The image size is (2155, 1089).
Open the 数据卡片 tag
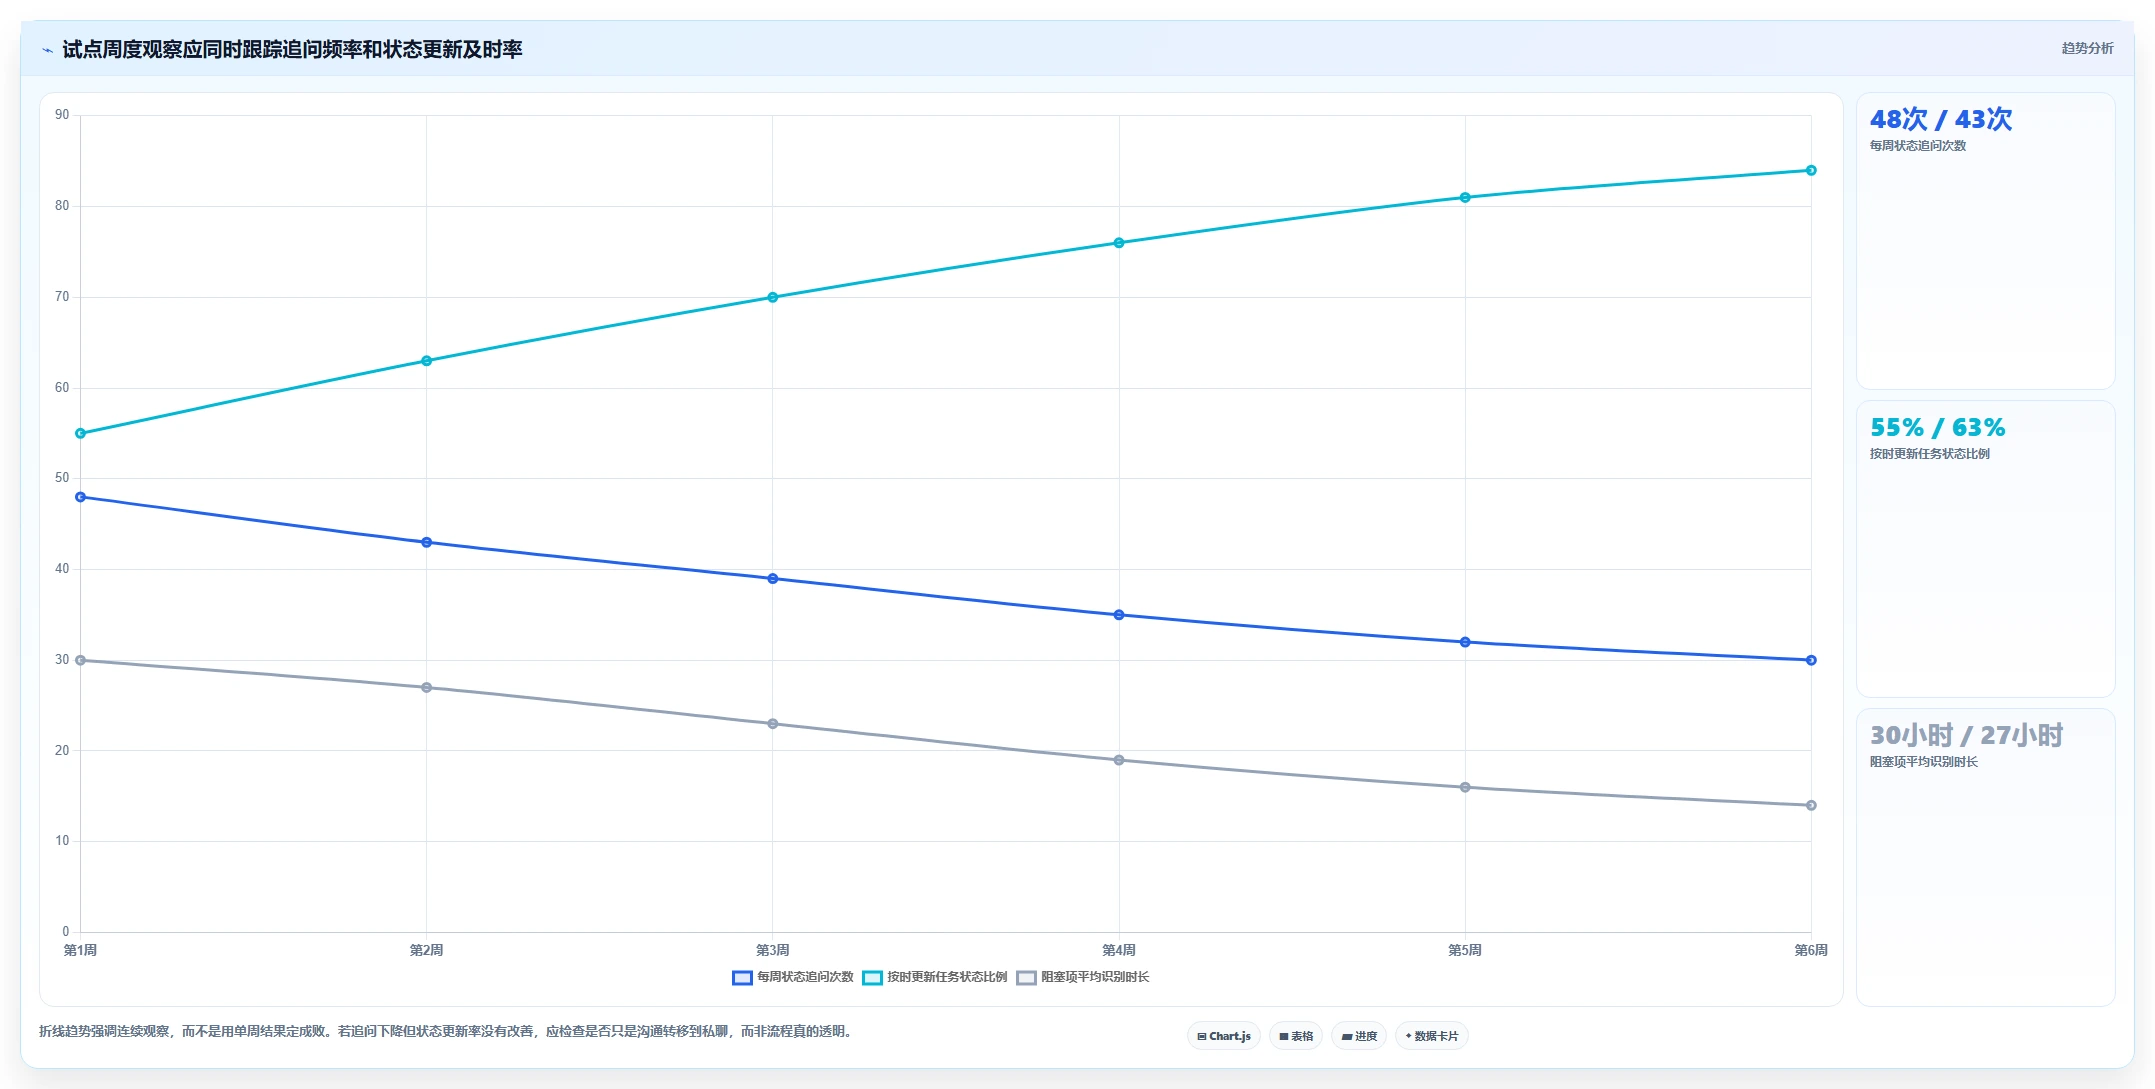point(1432,1036)
